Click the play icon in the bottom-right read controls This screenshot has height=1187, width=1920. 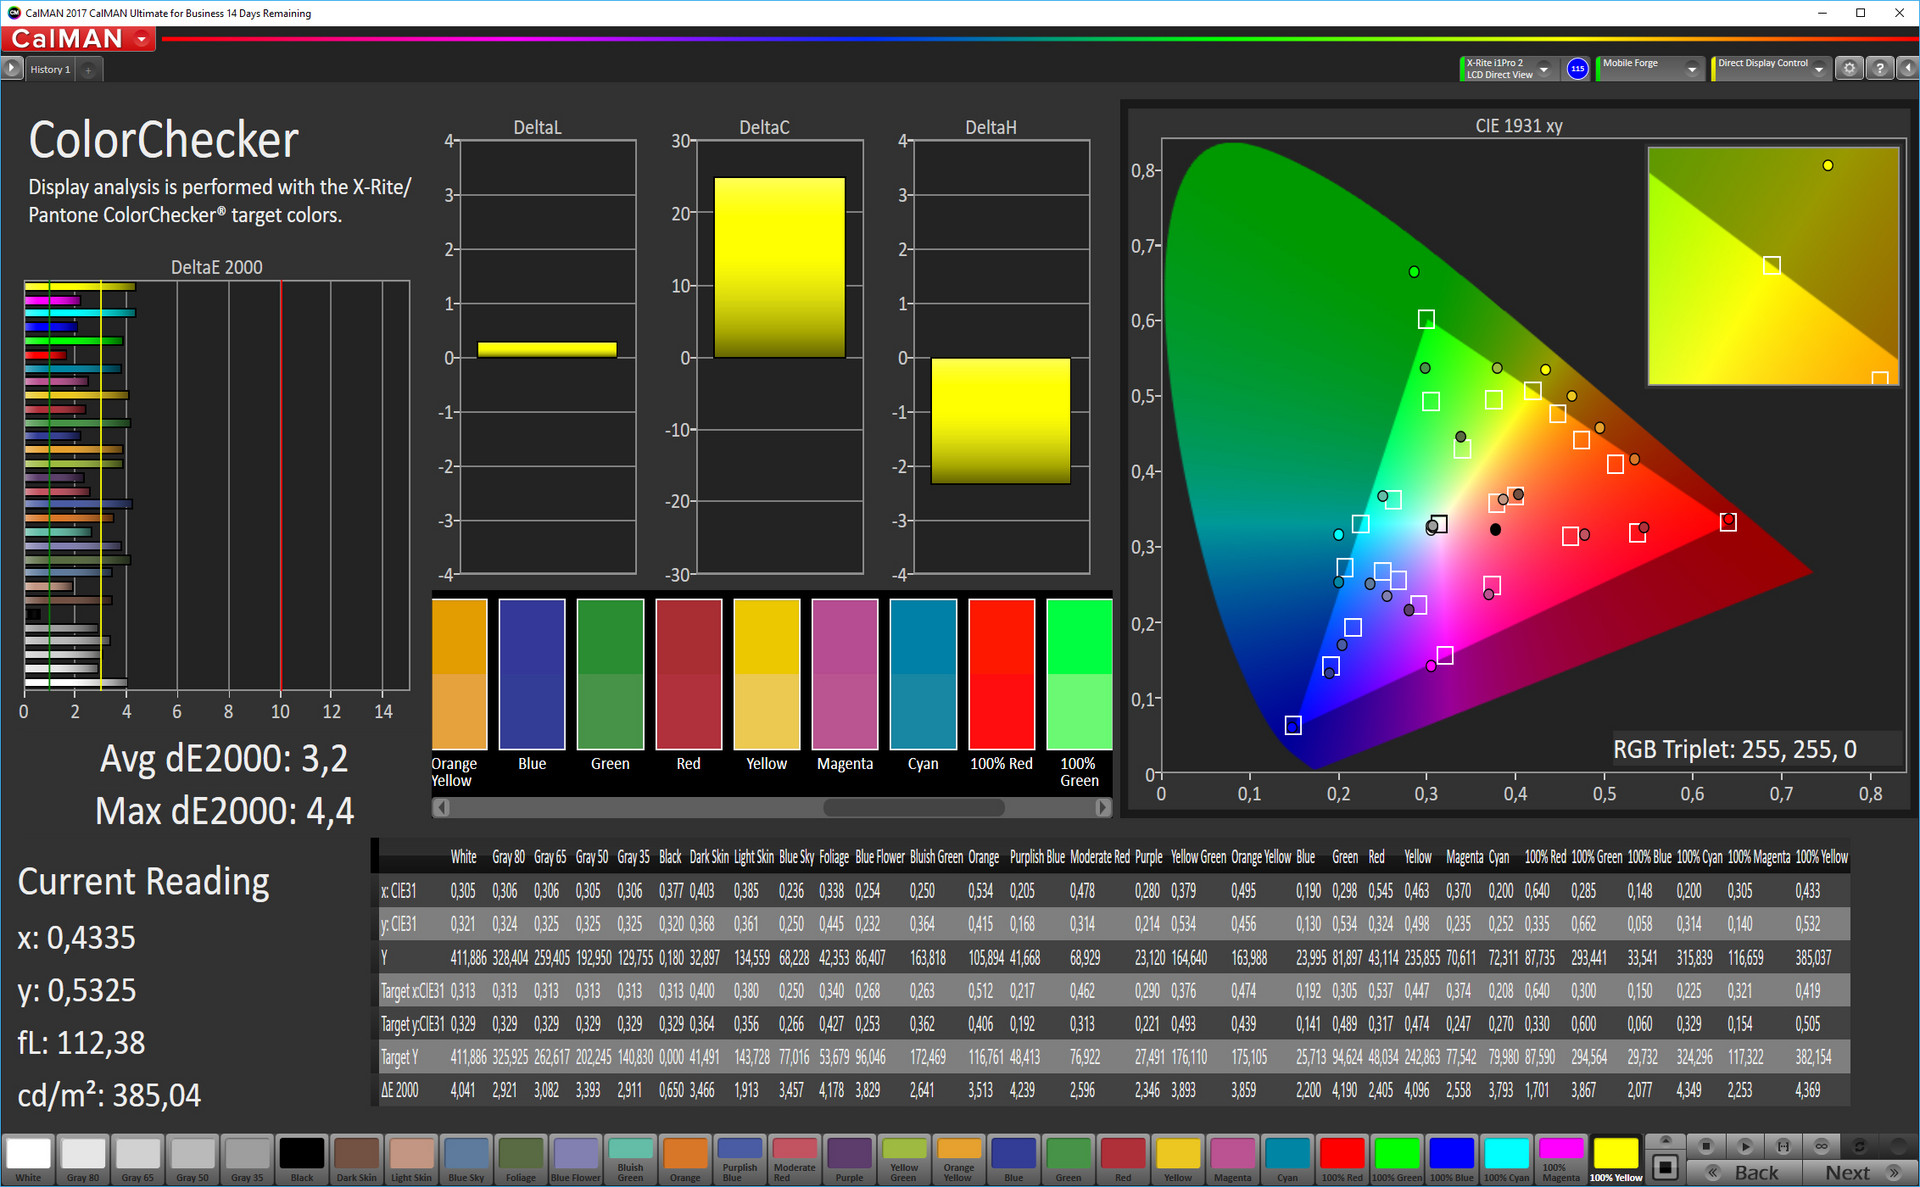pyautogui.click(x=1745, y=1146)
